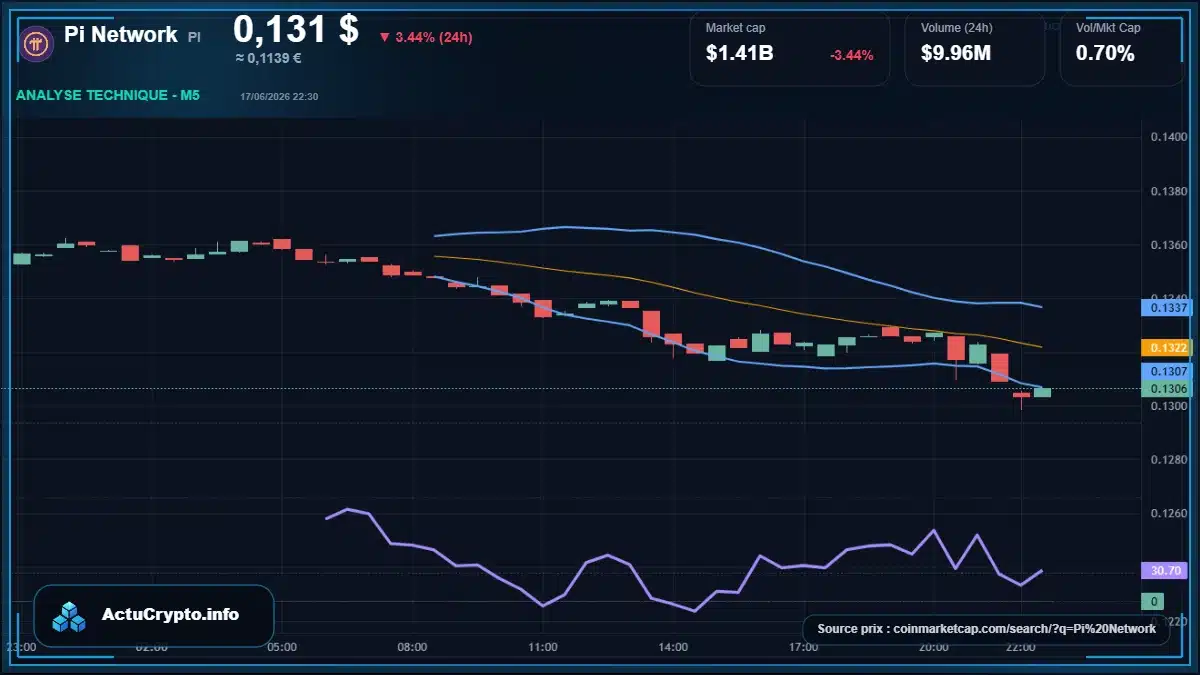Click the last green candle on the chart
This screenshot has width=1200, height=675.
(1042, 392)
